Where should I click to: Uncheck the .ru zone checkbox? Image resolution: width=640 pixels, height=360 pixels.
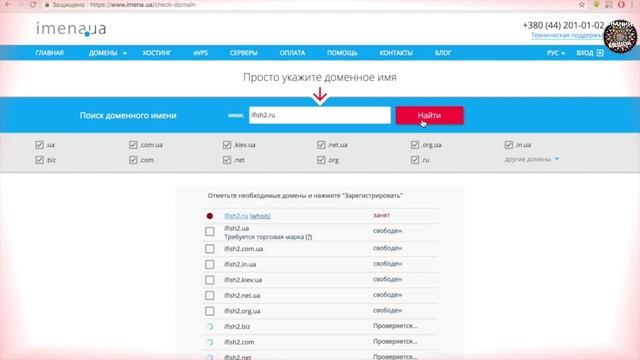(x=415, y=160)
